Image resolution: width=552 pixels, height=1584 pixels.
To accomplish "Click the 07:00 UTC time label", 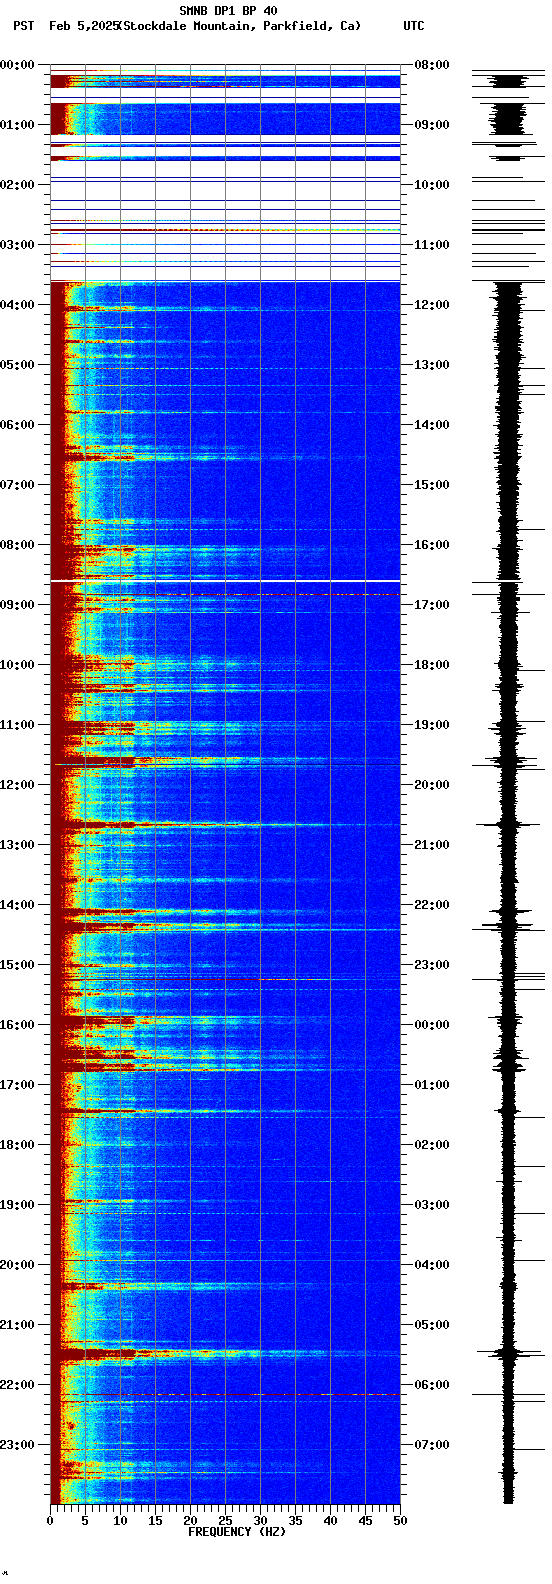I will pos(431,1445).
